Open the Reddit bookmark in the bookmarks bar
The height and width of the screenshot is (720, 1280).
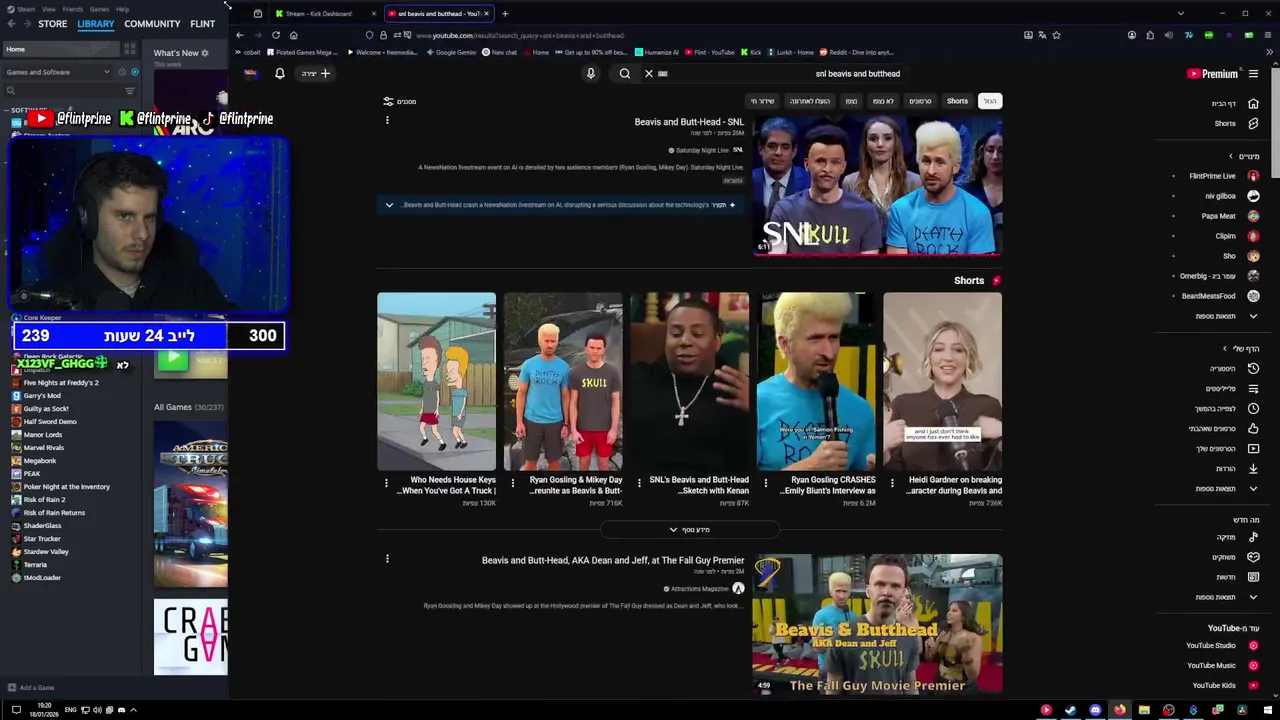(x=856, y=52)
